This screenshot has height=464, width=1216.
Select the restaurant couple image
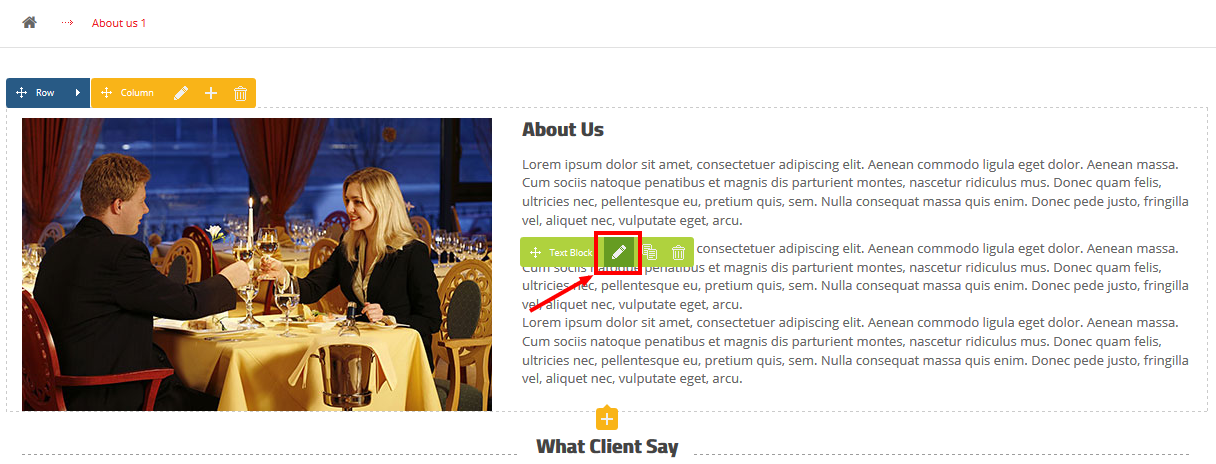(257, 264)
